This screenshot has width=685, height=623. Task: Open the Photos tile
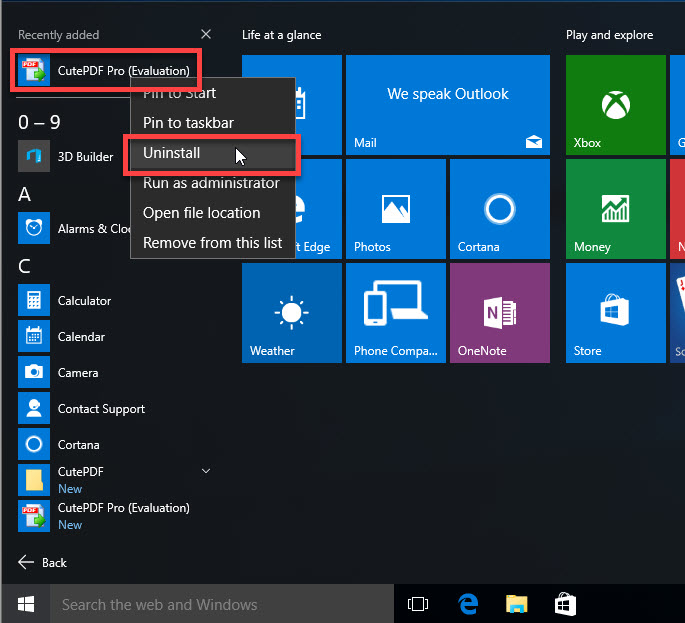coord(396,209)
